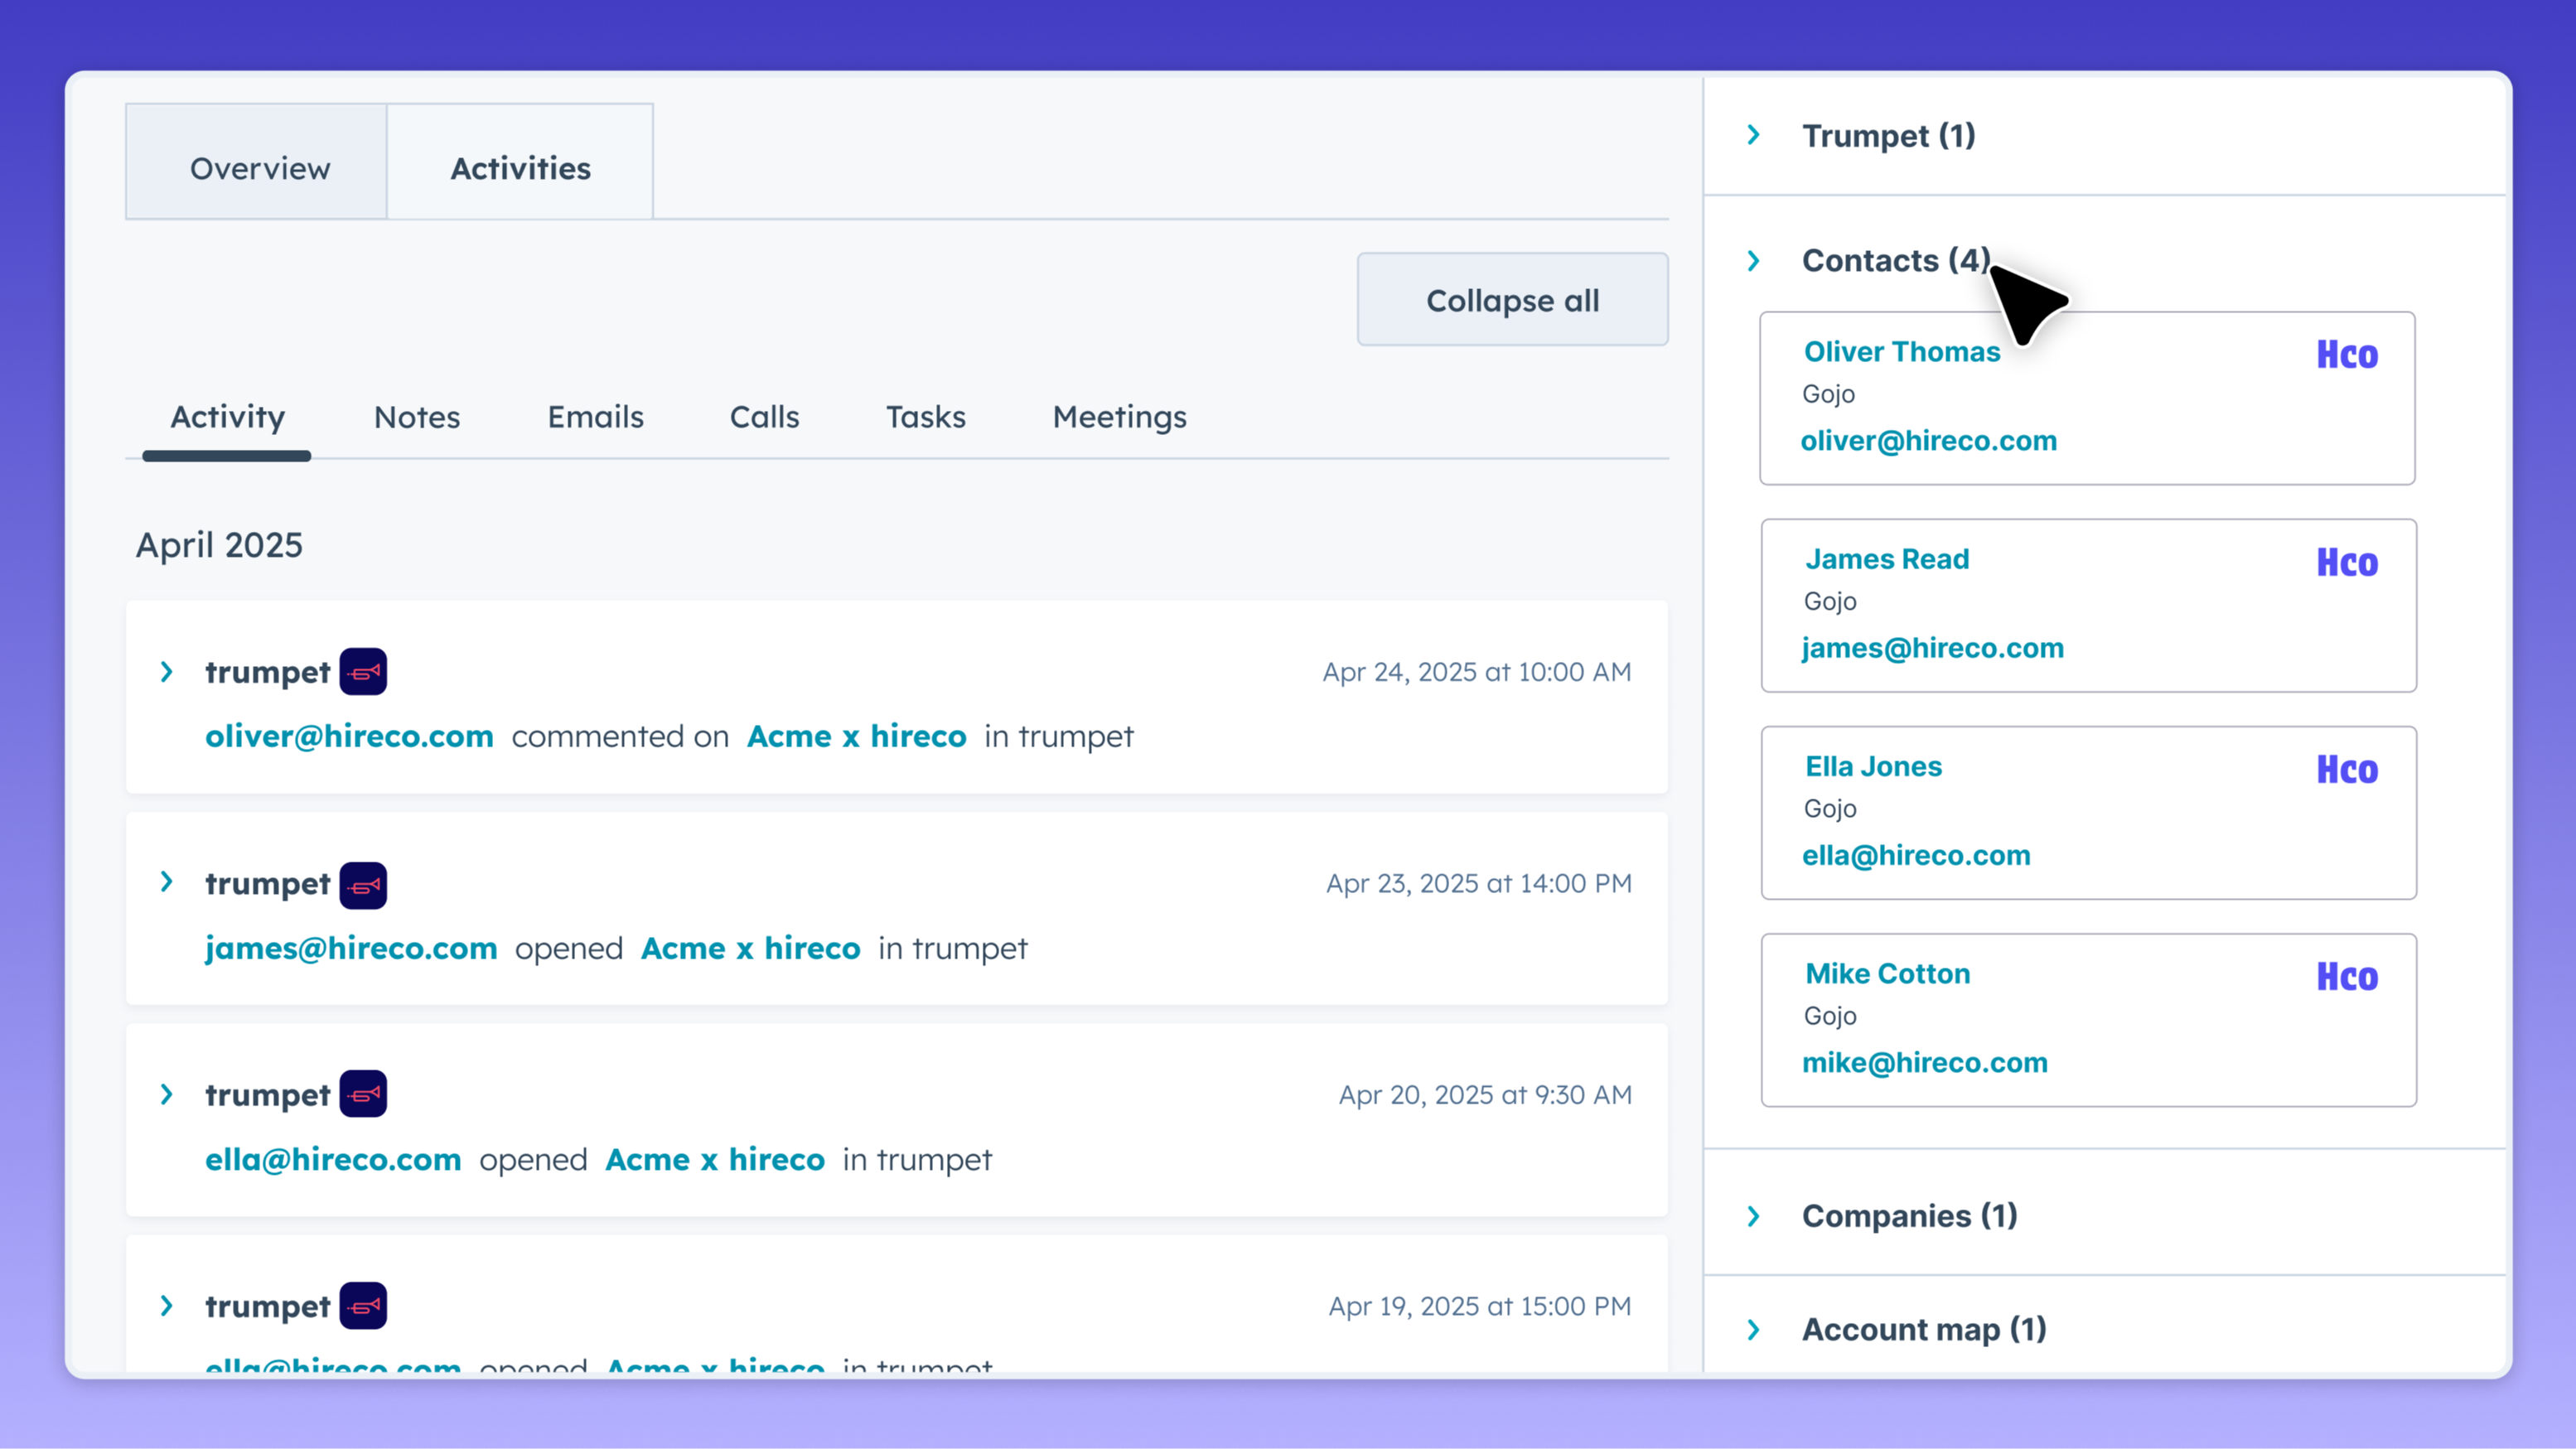2576x1449 pixels.
Task: Click Hco logo on James Read card
Action: point(2347,562)
